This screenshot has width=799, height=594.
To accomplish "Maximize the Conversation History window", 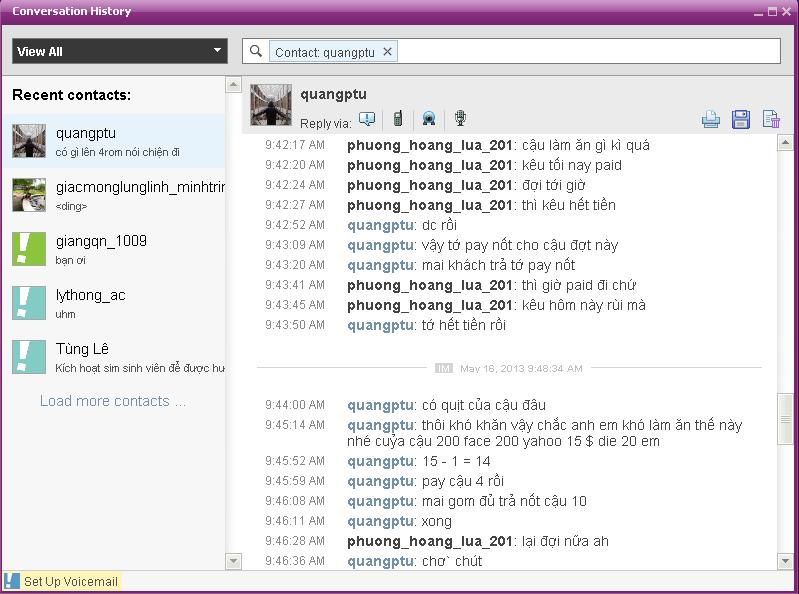I will coord(773,11).
